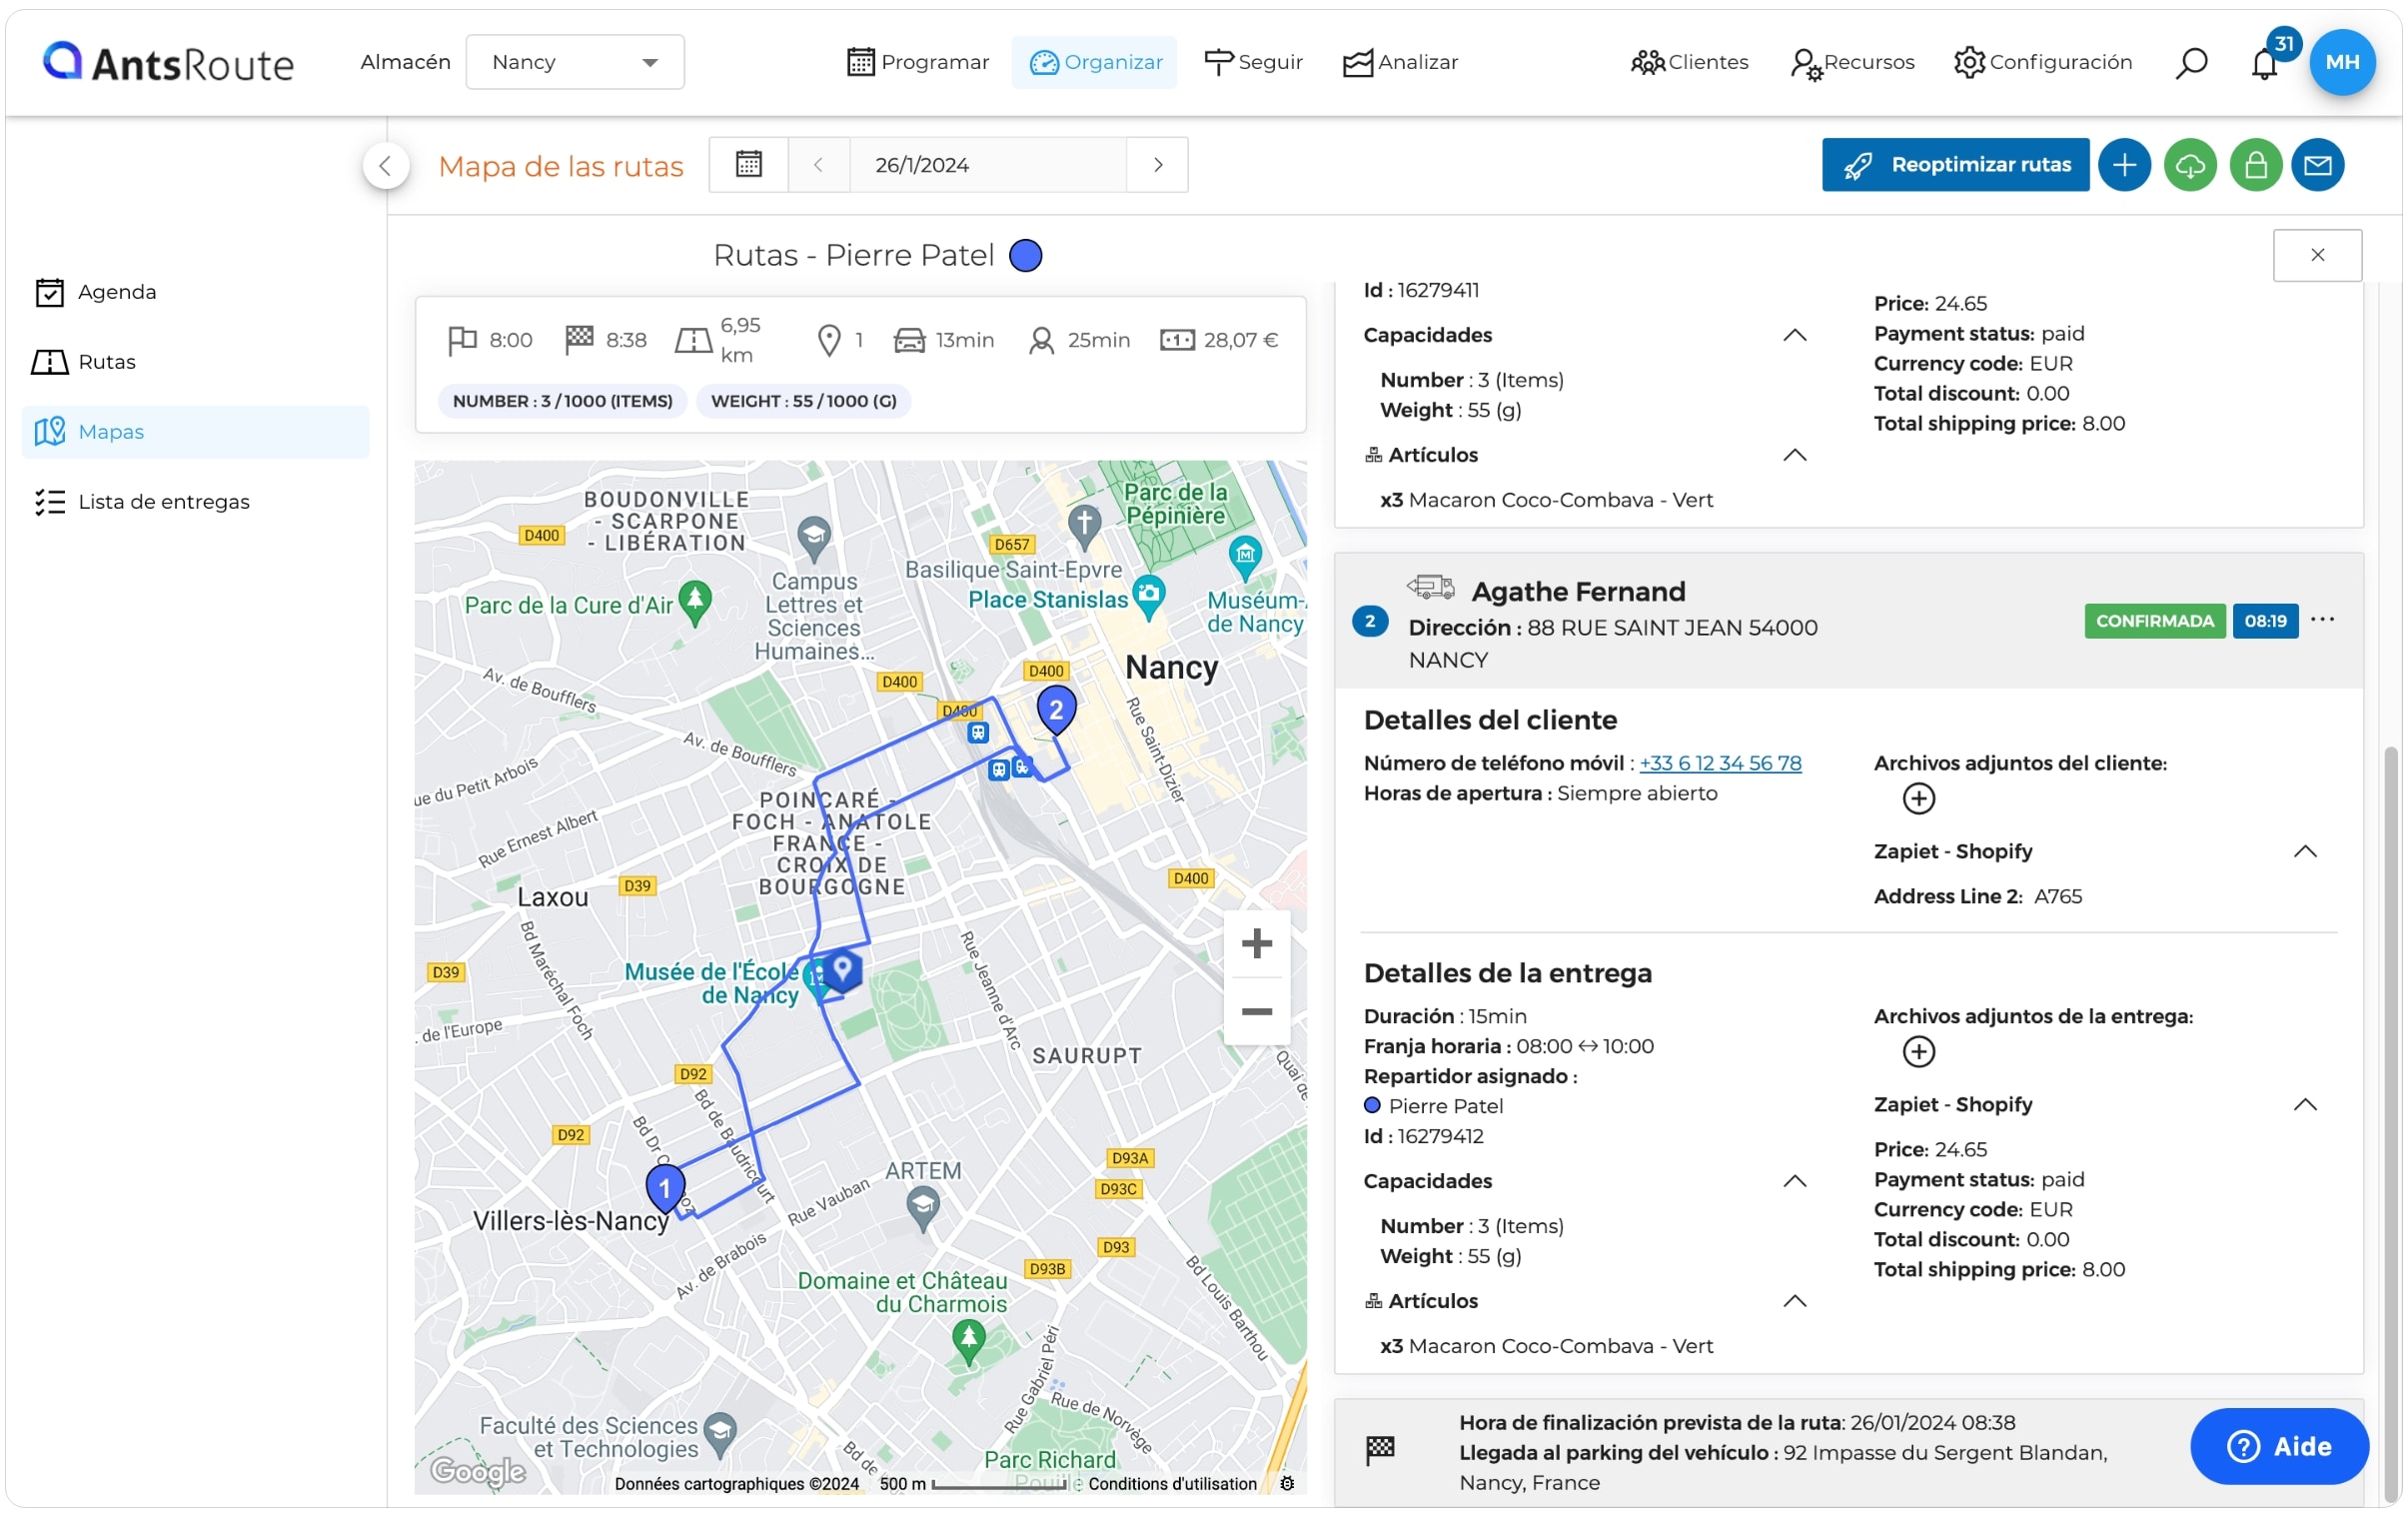This screenshot has width=2408, height=1516.
Task: Click the NUMBER : 3 / 1000 (ITEMS) chip
Action: (x=562, y=401)
